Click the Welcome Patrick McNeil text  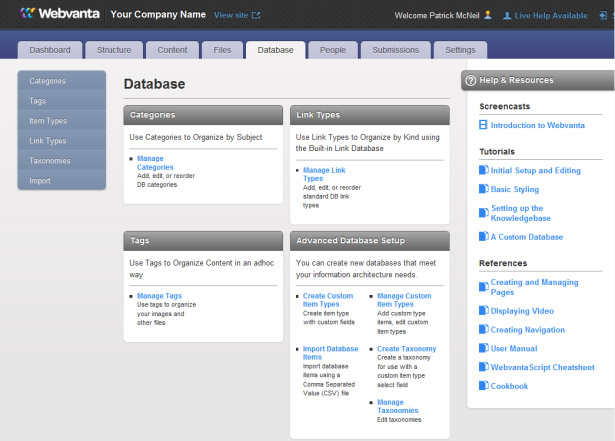[437, 15]
